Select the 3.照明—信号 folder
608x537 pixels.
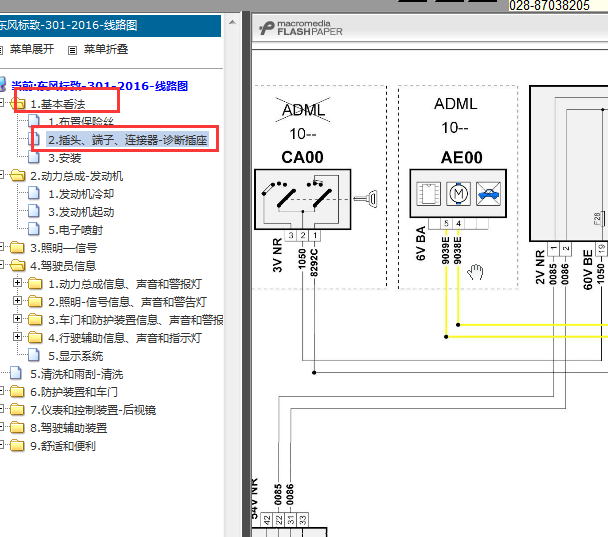click(x=64, y=248)
